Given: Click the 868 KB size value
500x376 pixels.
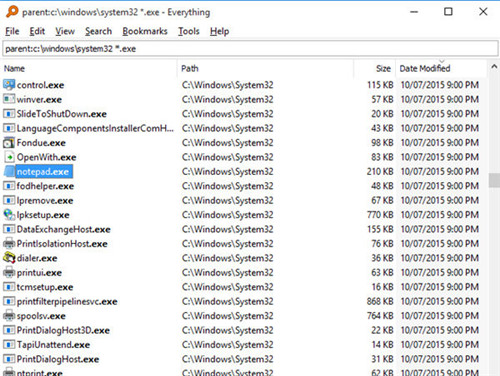Looking at the screenshot, I should (380, 301).
